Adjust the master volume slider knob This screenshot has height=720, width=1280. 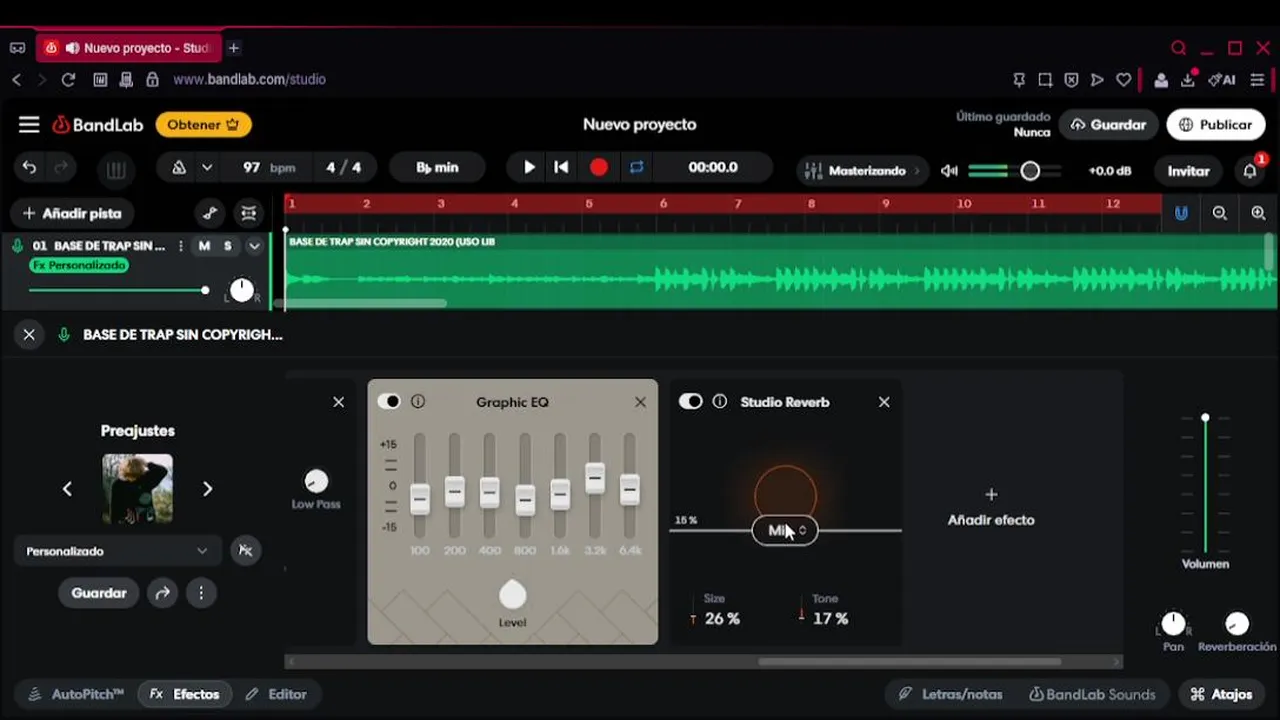(1030, 171)
